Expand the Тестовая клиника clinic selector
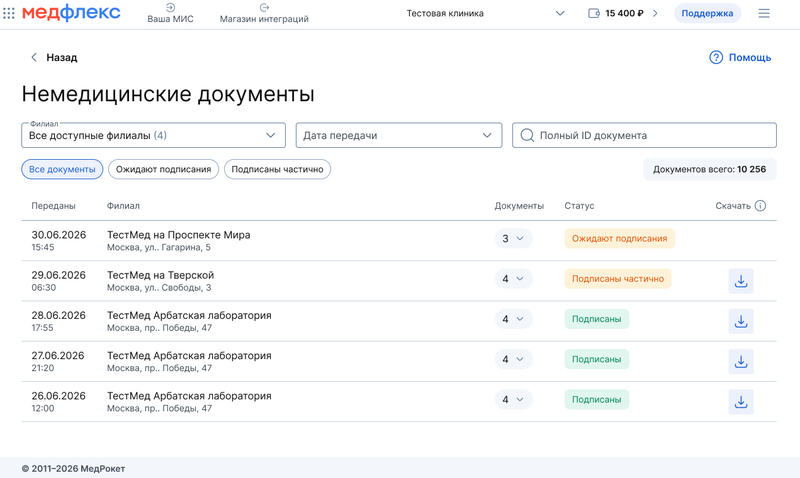The image size is (800, 478). click(x=485, y=13)
